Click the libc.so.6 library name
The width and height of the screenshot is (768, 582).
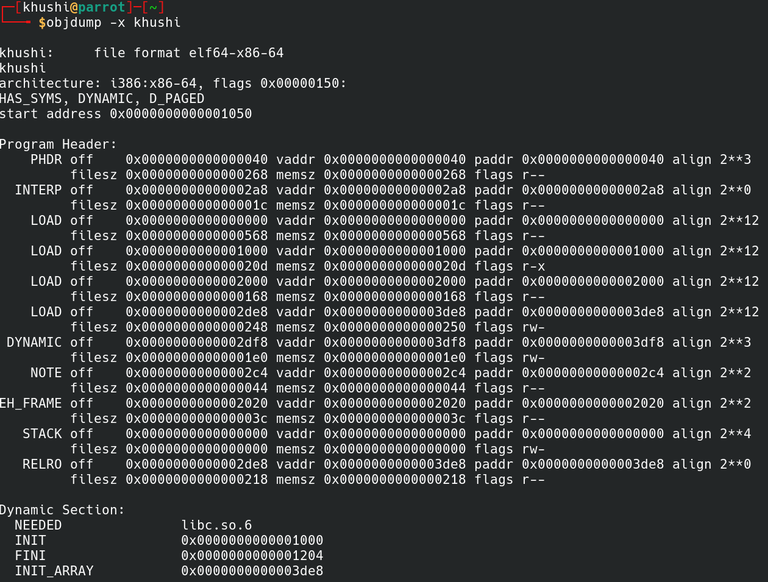pos(216,525)
